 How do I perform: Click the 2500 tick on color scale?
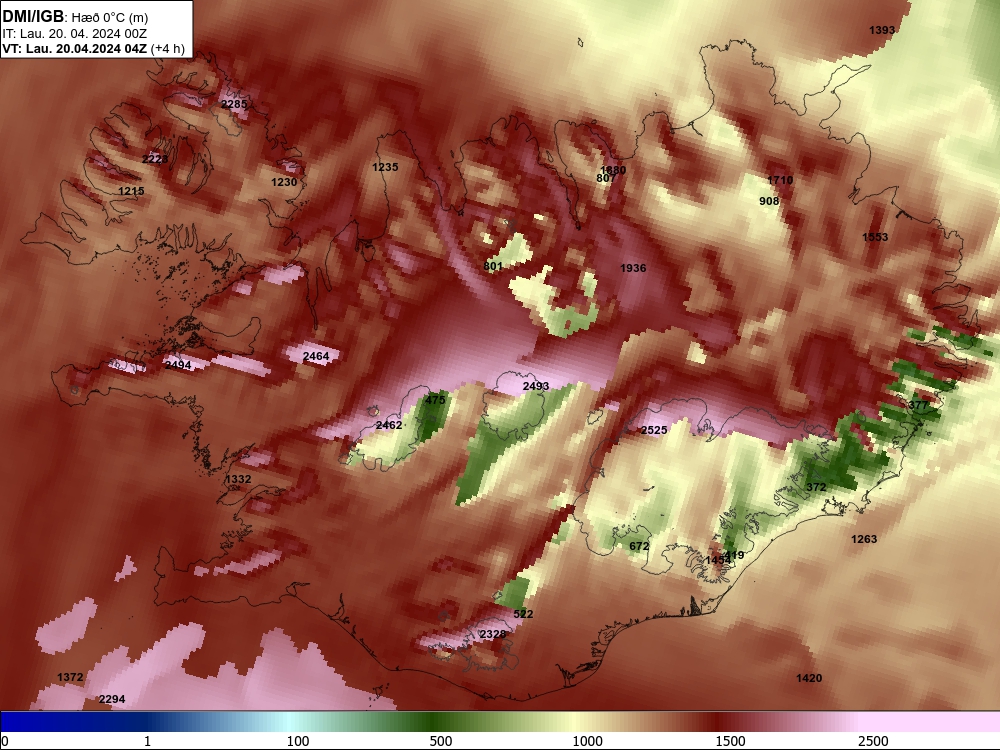click(x=873, y=740)
